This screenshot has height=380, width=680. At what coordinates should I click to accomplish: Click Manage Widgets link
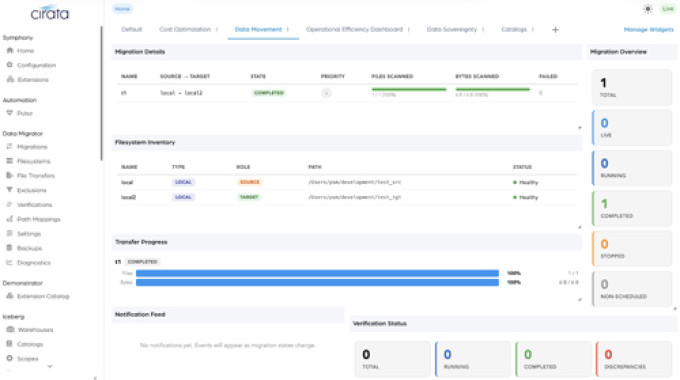[648, 29]
